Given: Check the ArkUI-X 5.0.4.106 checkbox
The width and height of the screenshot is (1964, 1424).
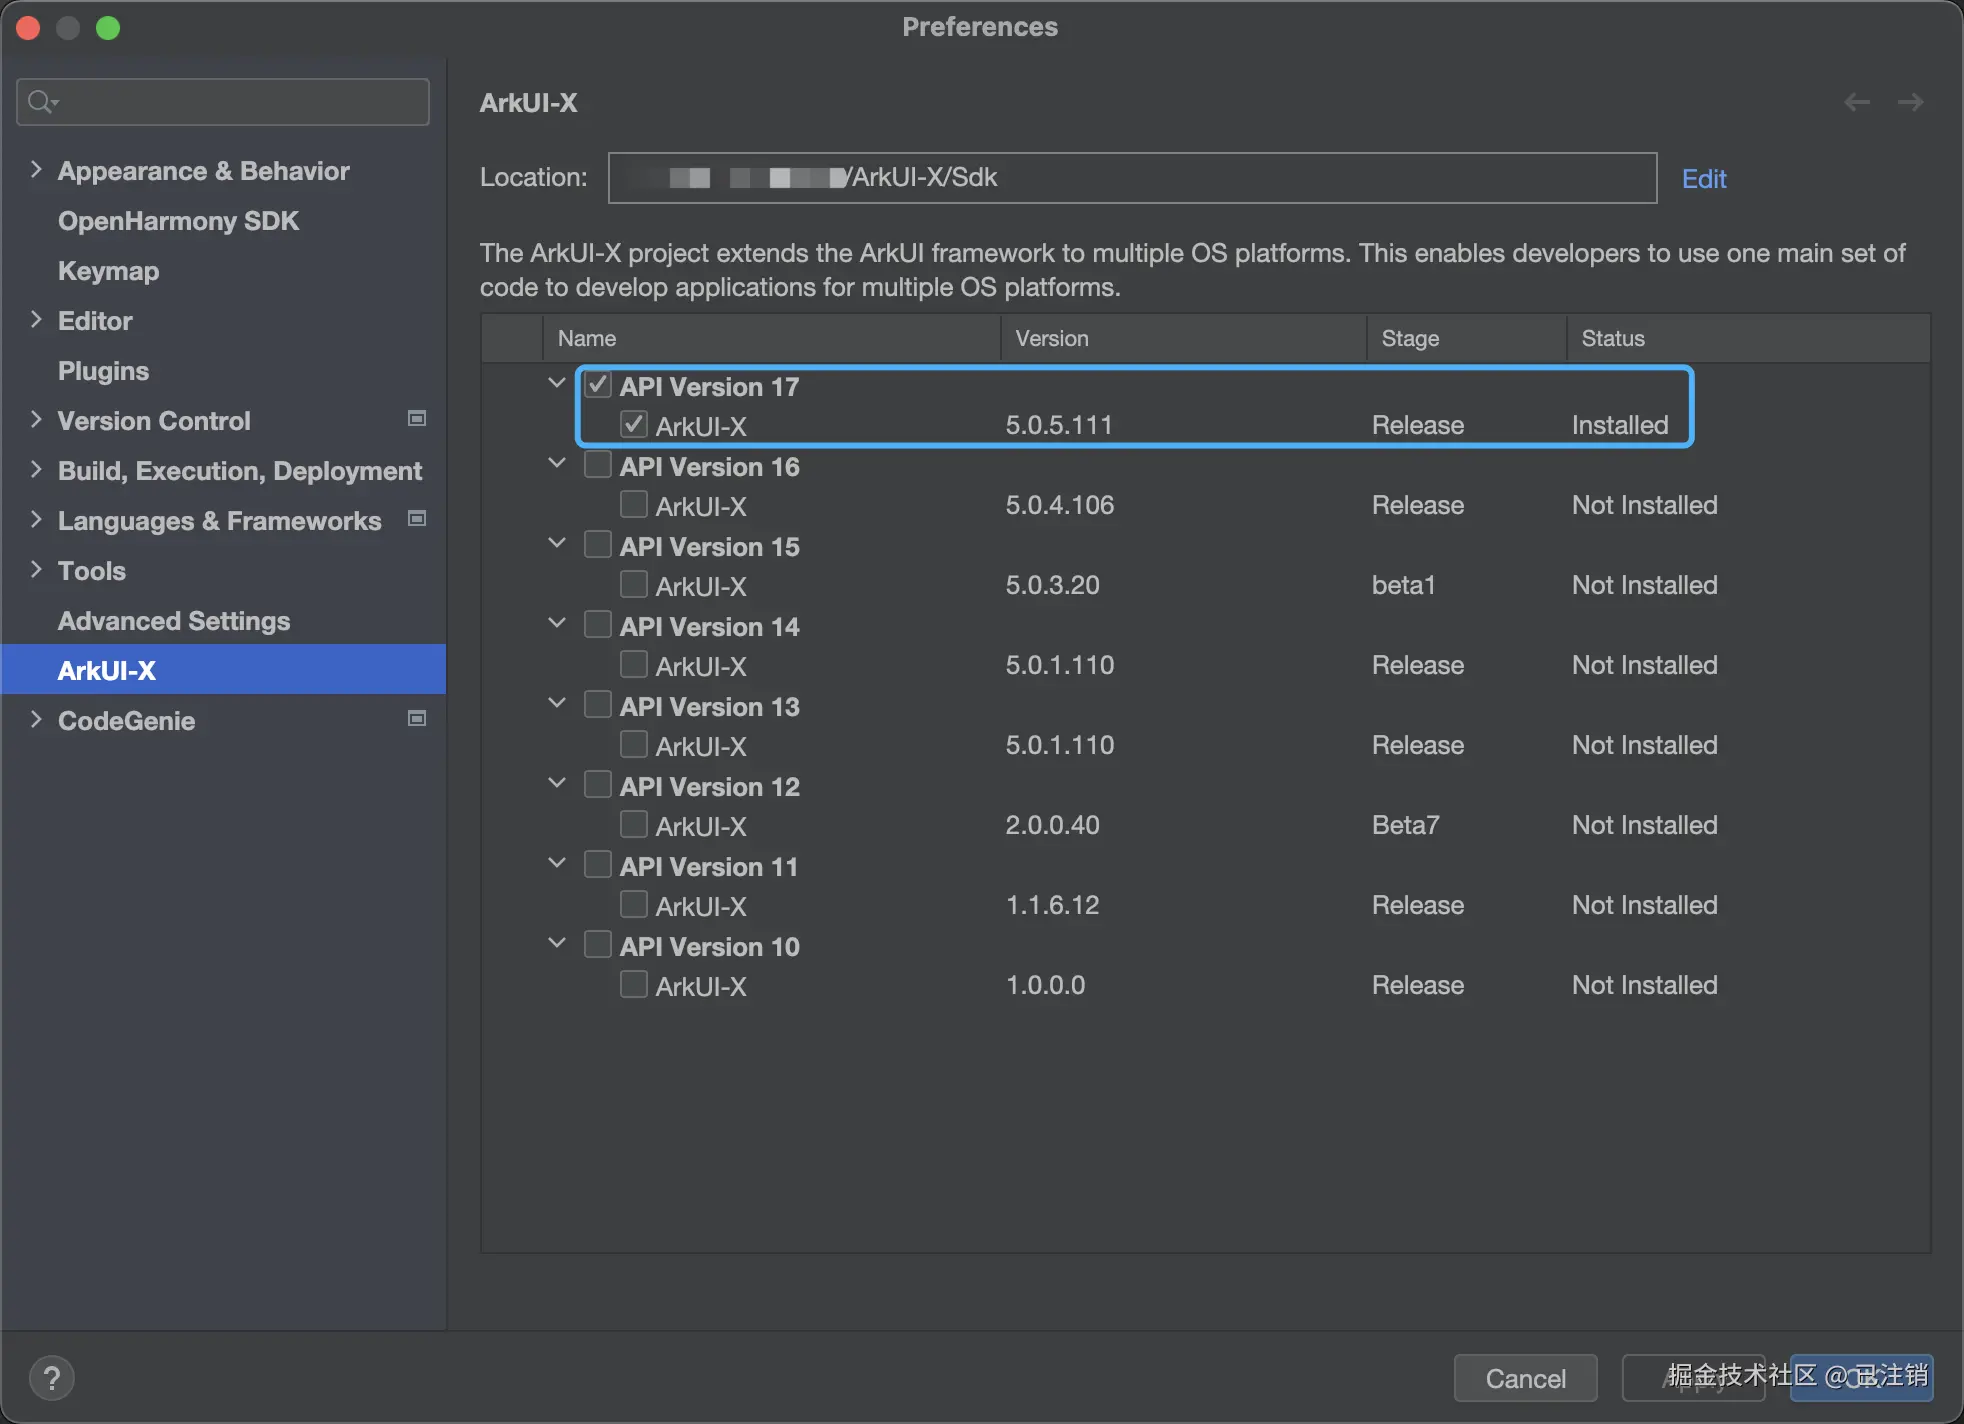Looking at the screenshot, I should [x=633, y=504].
